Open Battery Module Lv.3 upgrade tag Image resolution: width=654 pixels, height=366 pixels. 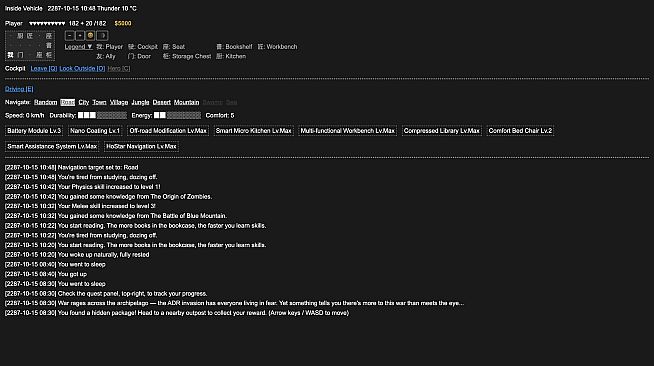(x=34, y=131)
